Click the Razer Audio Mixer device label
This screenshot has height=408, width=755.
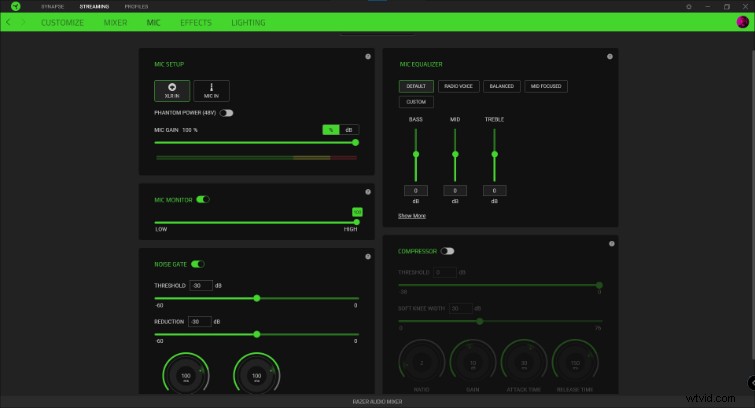point(377,401)
